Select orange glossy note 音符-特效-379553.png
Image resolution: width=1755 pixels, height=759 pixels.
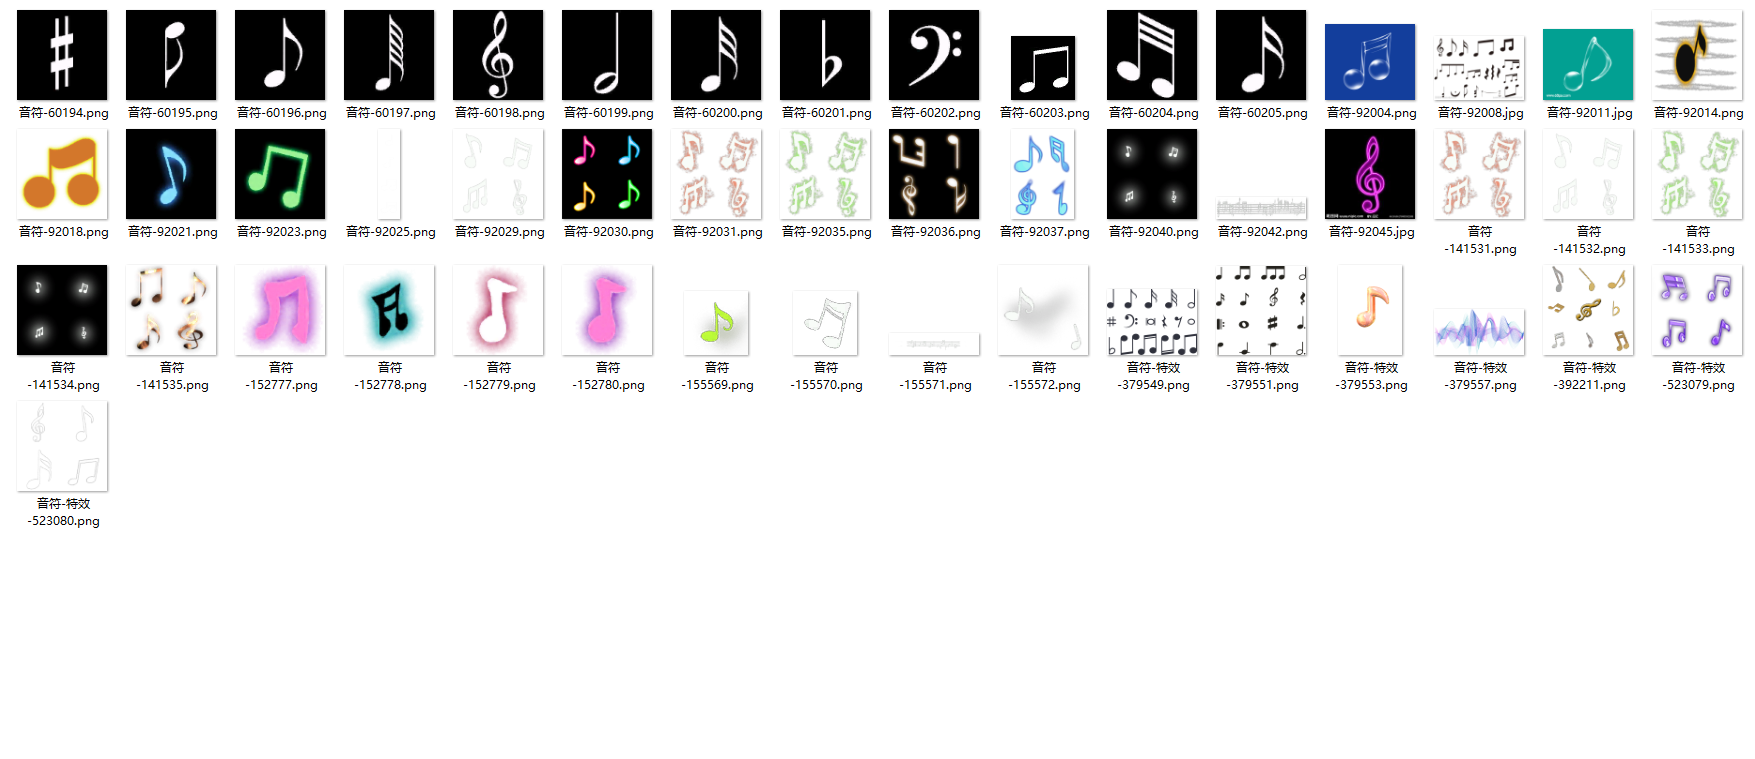point(1370,310)
